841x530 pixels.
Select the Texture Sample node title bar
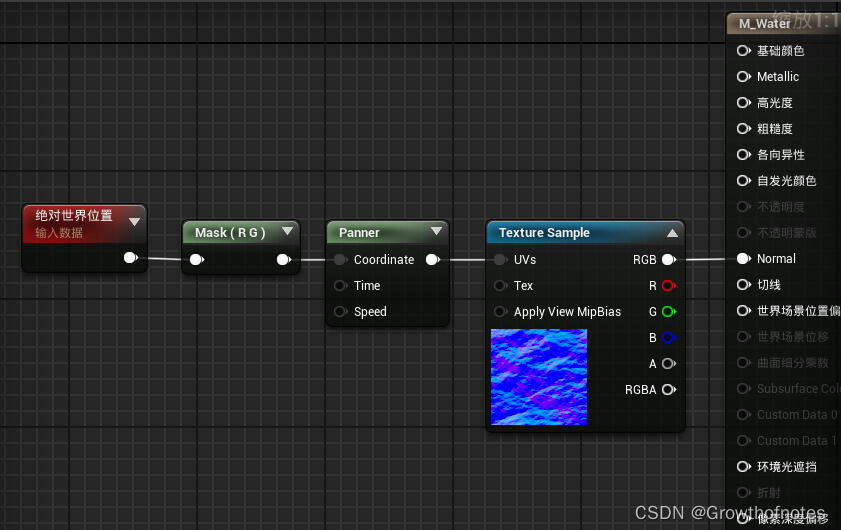click(585, 232)
